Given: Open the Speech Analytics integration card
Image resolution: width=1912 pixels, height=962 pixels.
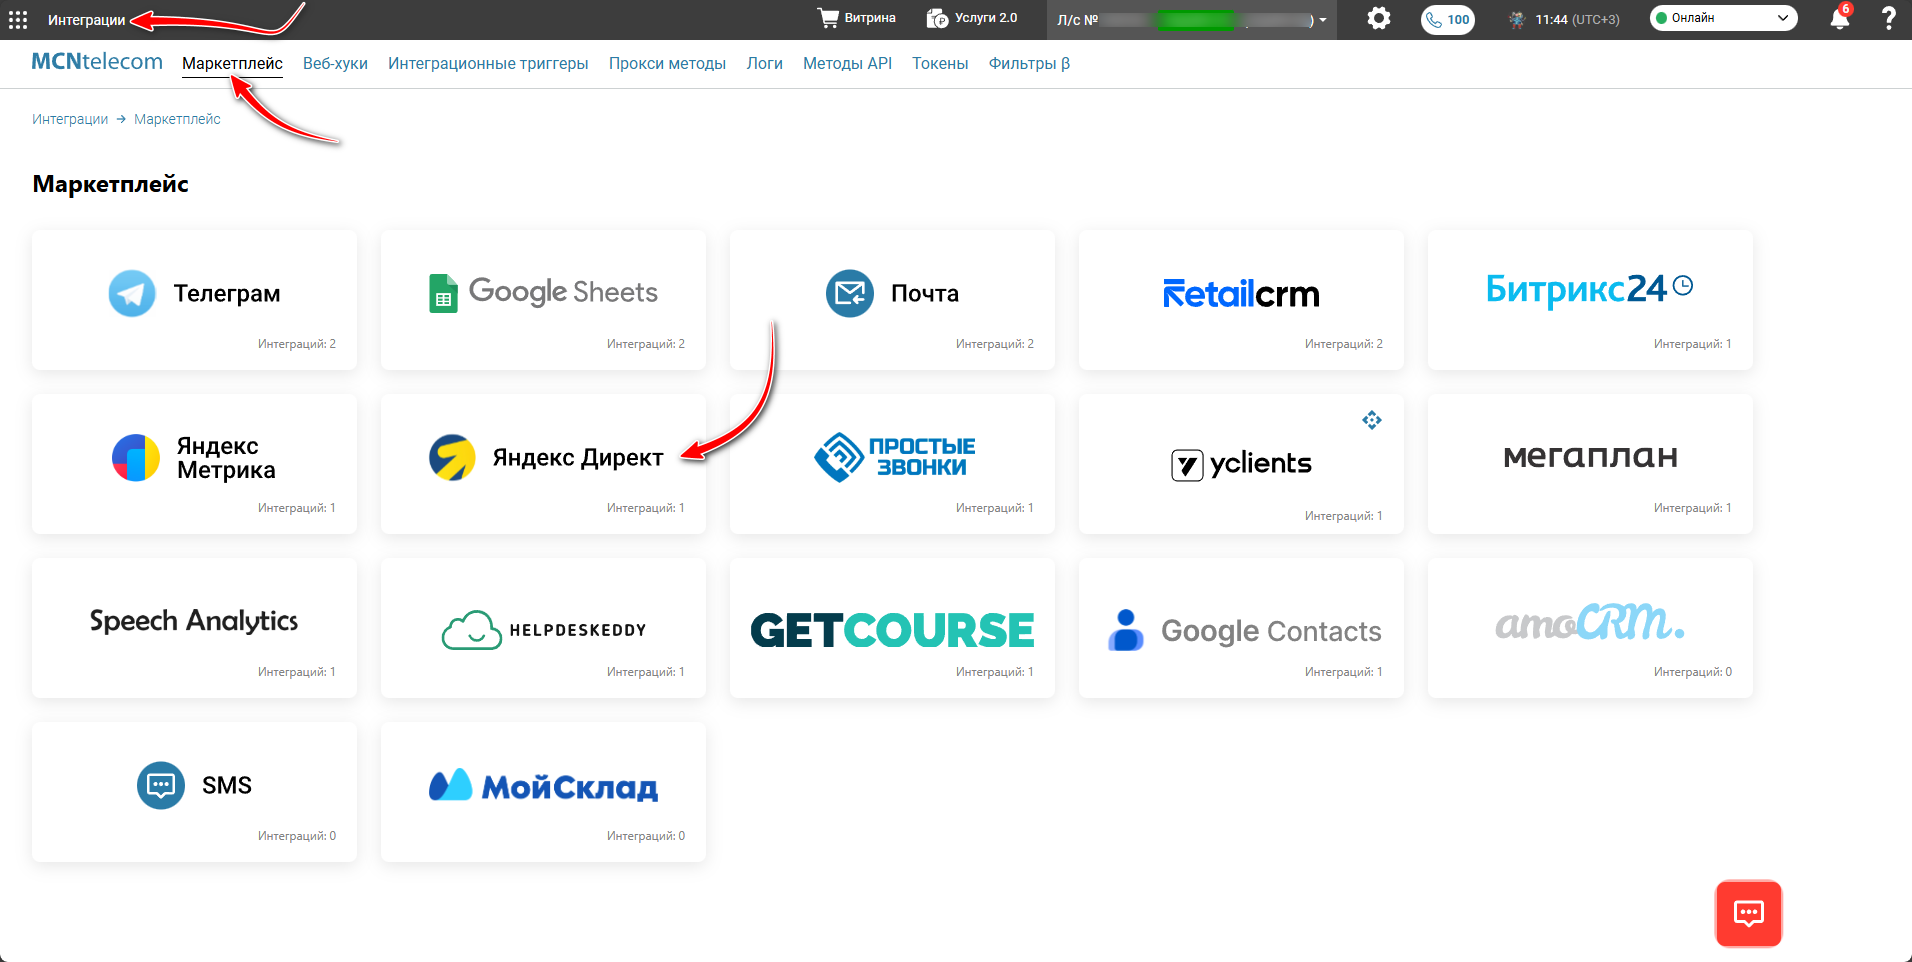Looking at the screenshot, I should 194,628.
